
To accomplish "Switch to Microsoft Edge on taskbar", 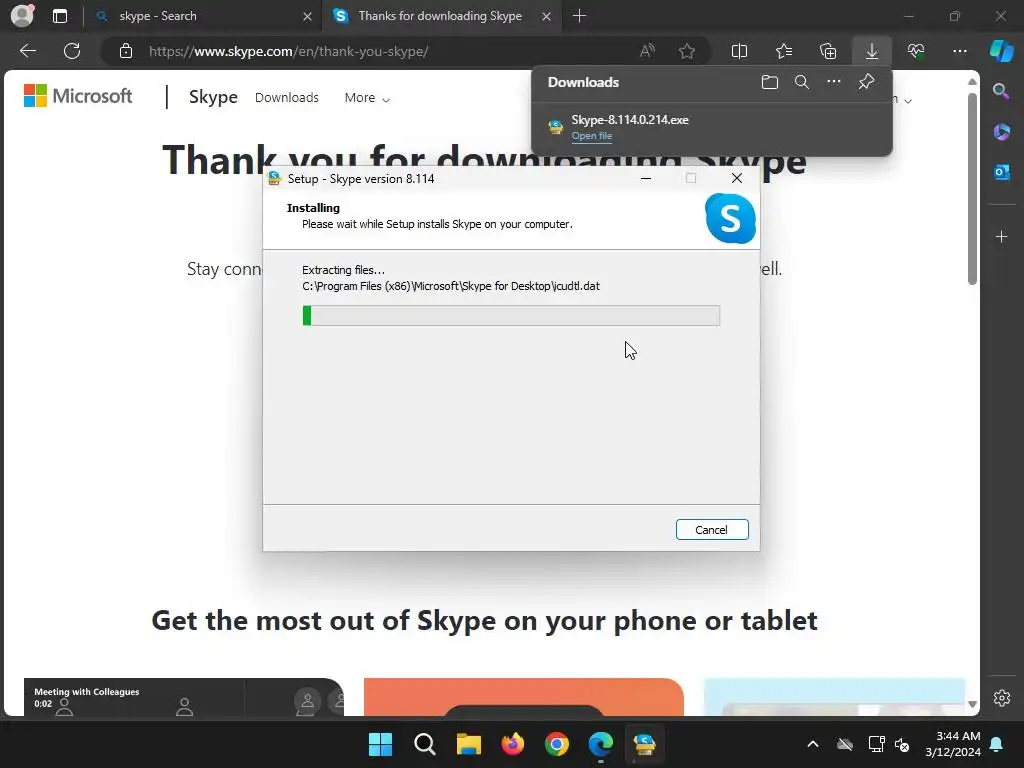I will pos(601,744).
